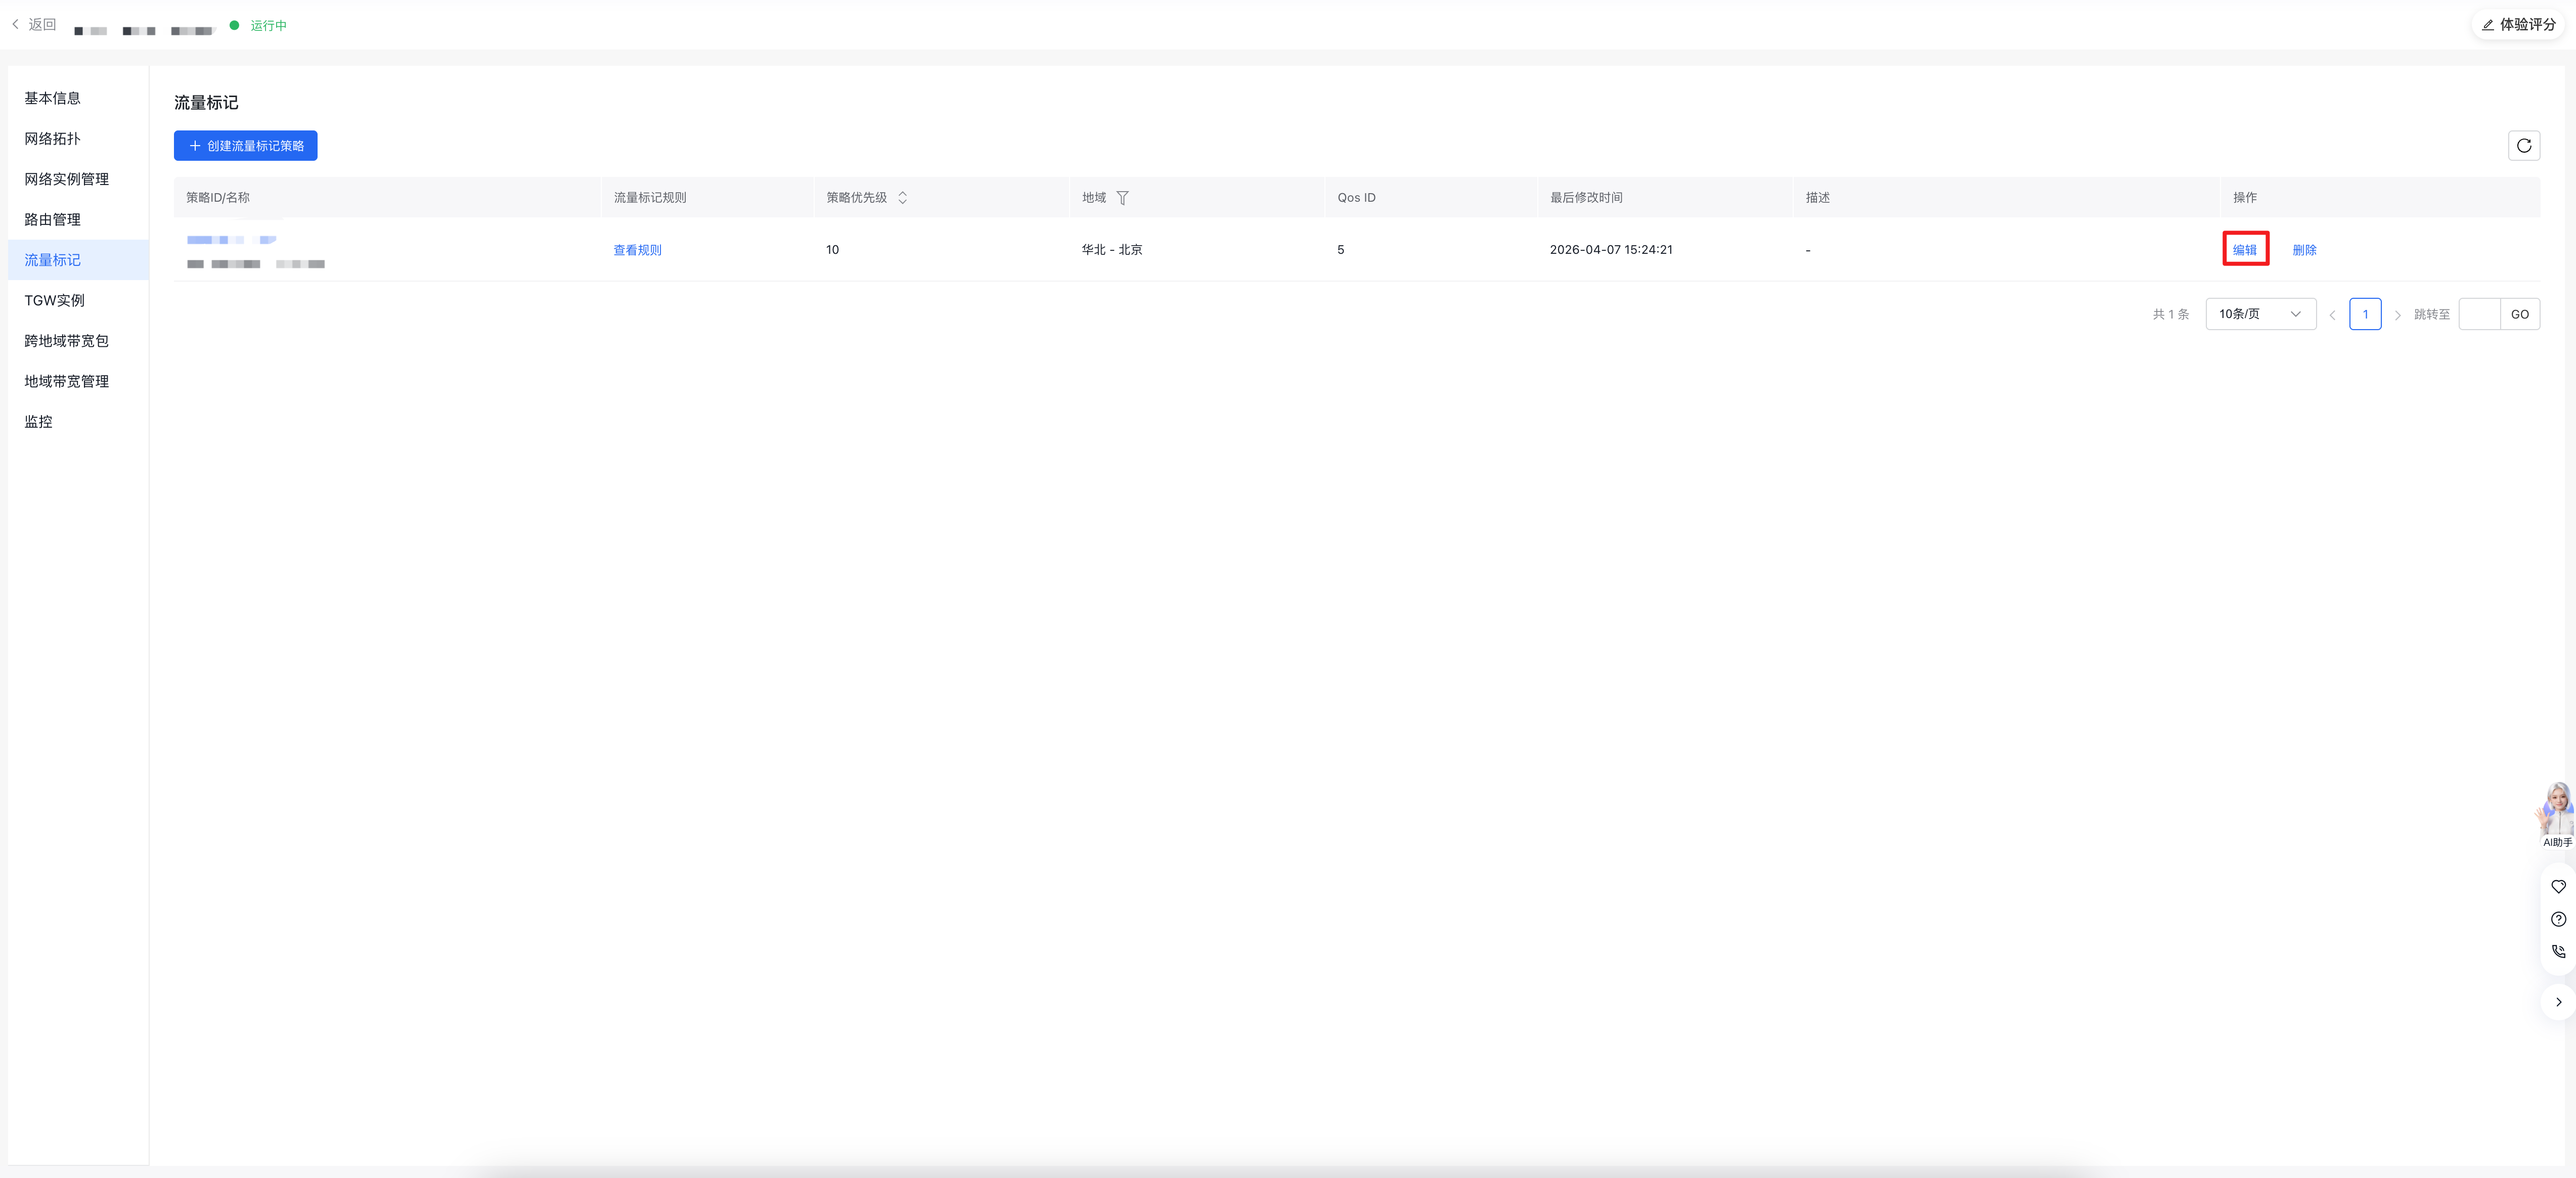The height and width of the screenshot is (1178, 2576).
Task: Open TGW实例 in sidebar
Action: 78,301
